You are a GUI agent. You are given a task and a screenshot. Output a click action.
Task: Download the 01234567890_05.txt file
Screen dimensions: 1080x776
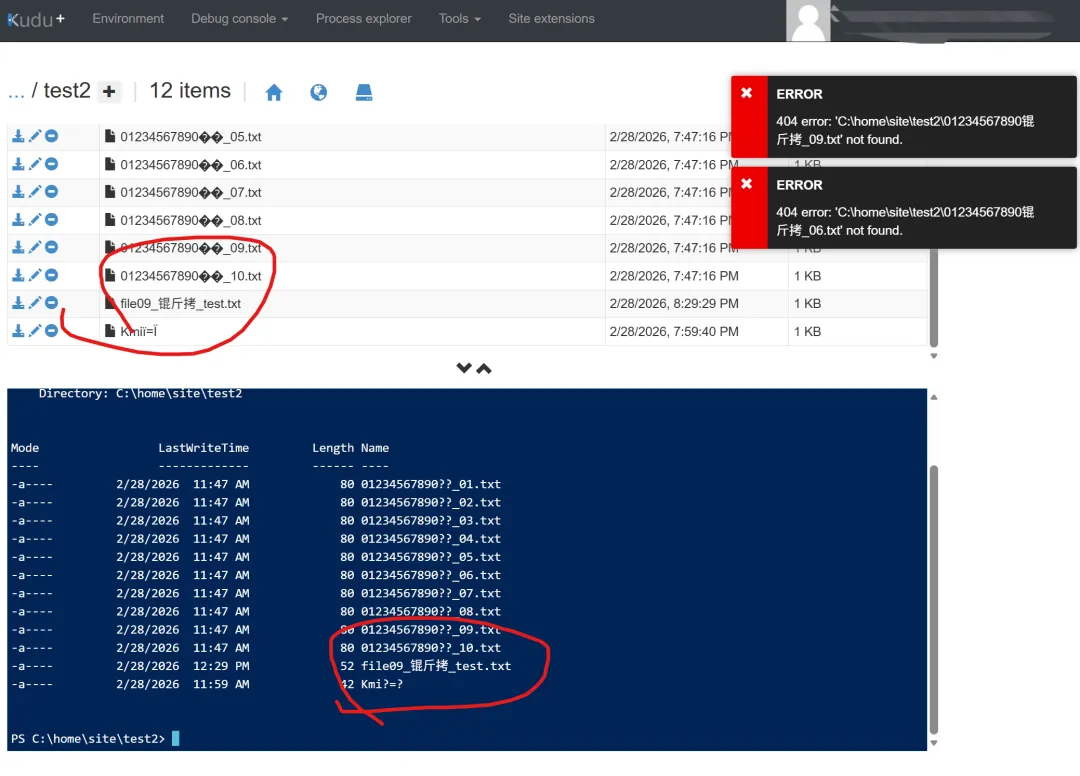coord(18,136)
